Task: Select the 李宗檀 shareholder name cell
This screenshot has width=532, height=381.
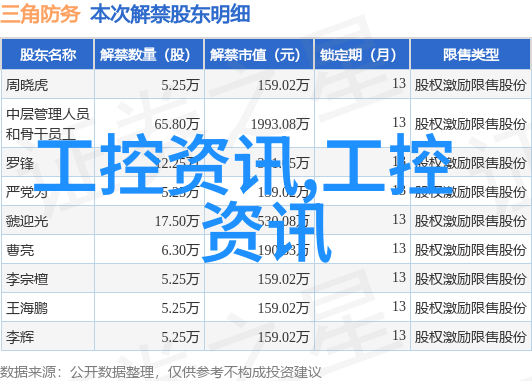Action: click(x=27, y=279)
